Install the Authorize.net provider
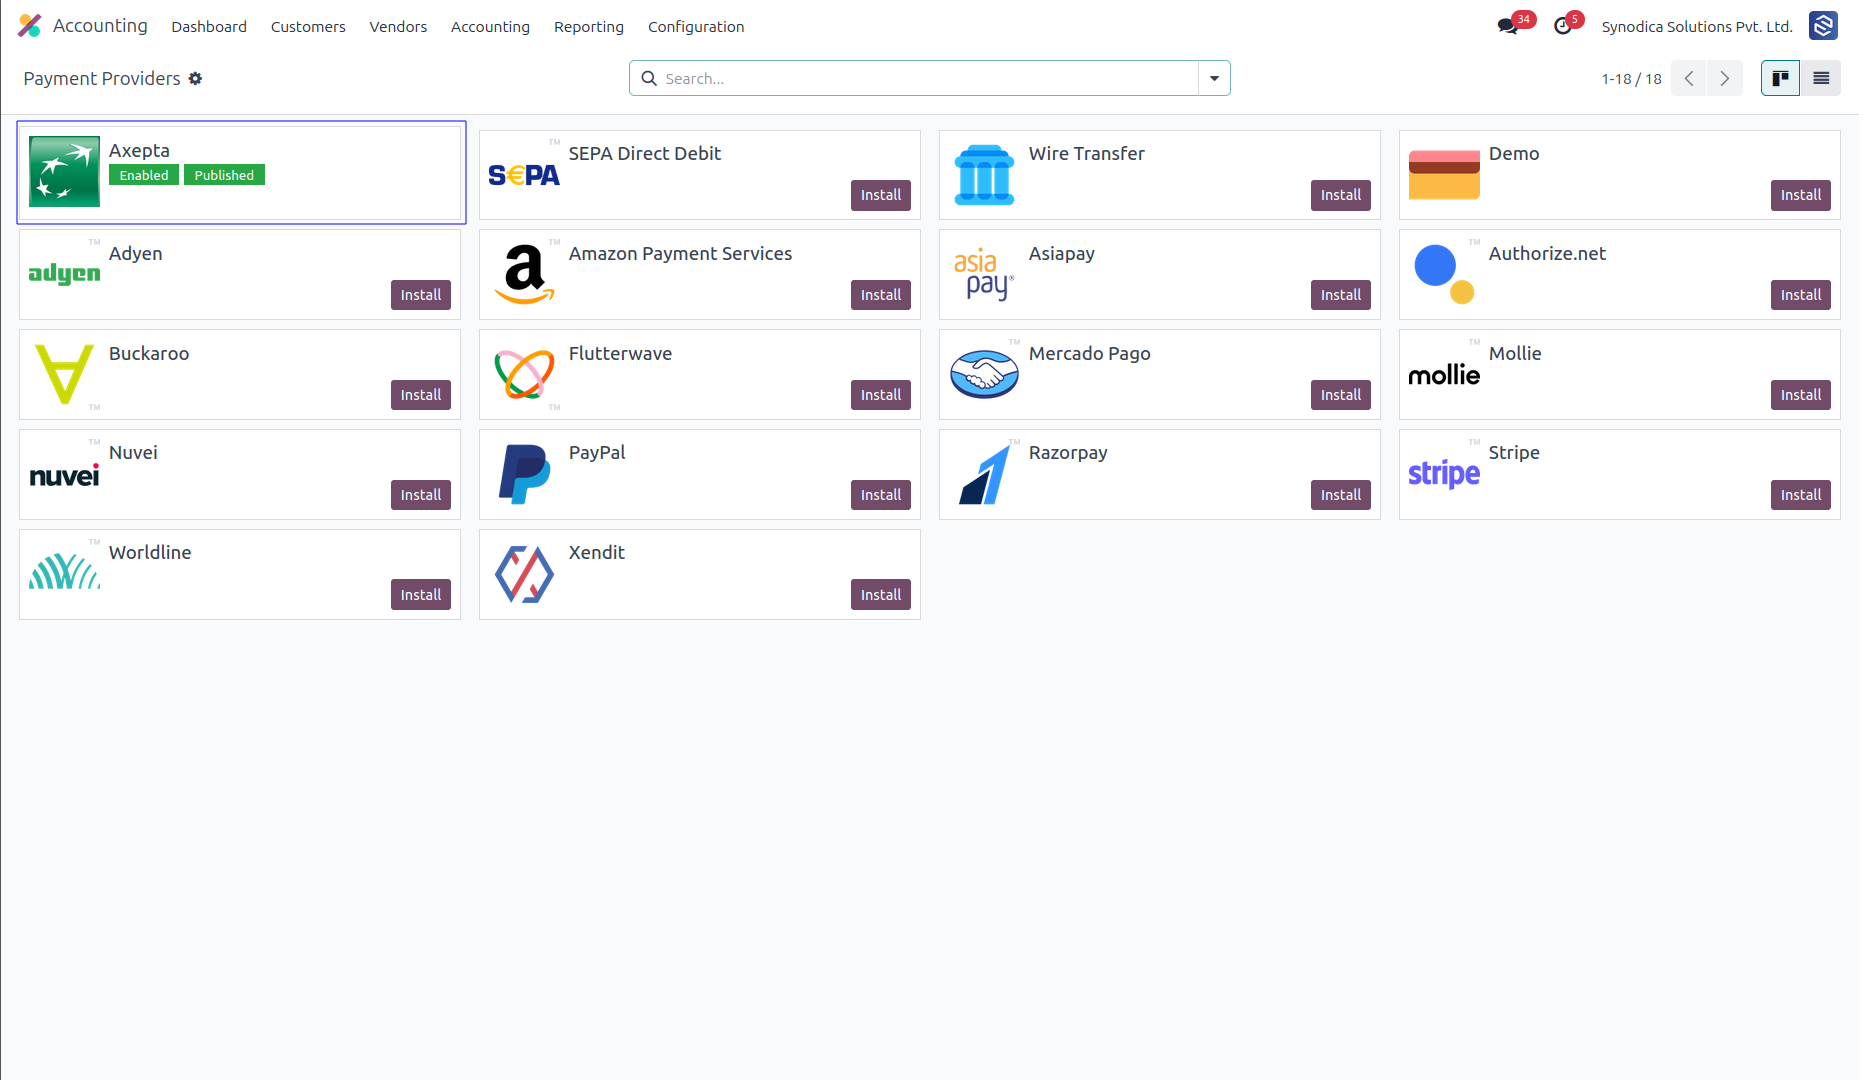This screenshot has height=1080, width=1869. click(1801, 295)
